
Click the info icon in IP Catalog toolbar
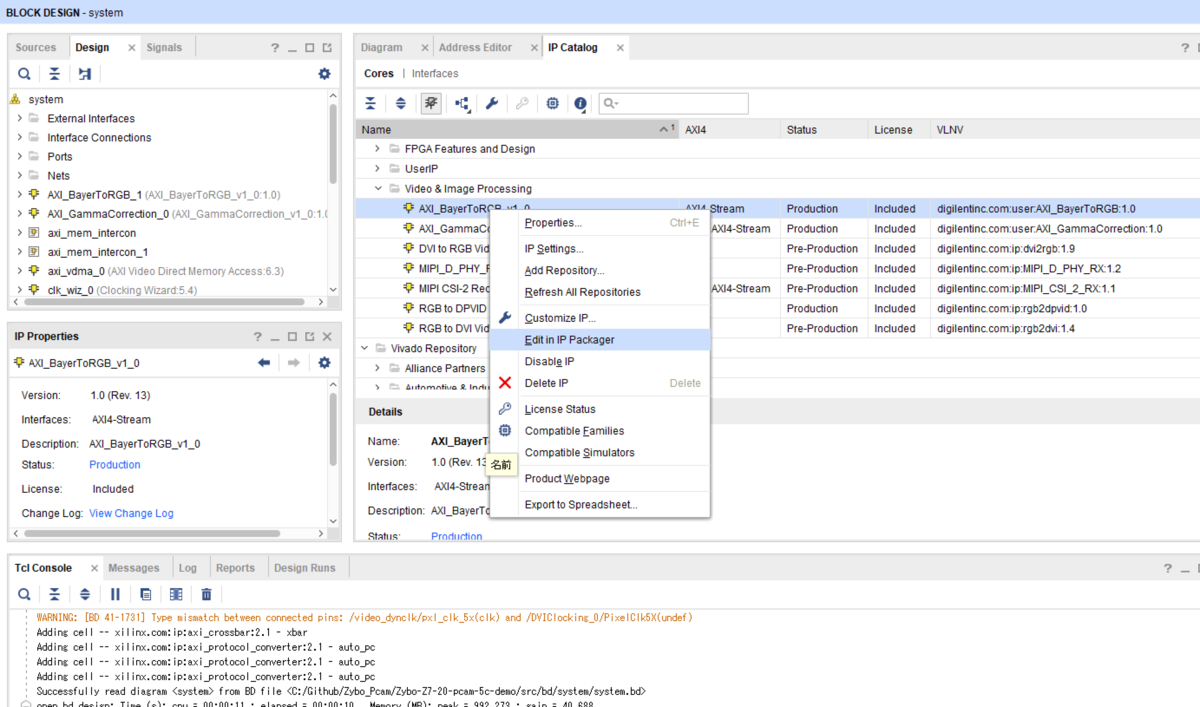pyautogui.click(x=581, y=103)
